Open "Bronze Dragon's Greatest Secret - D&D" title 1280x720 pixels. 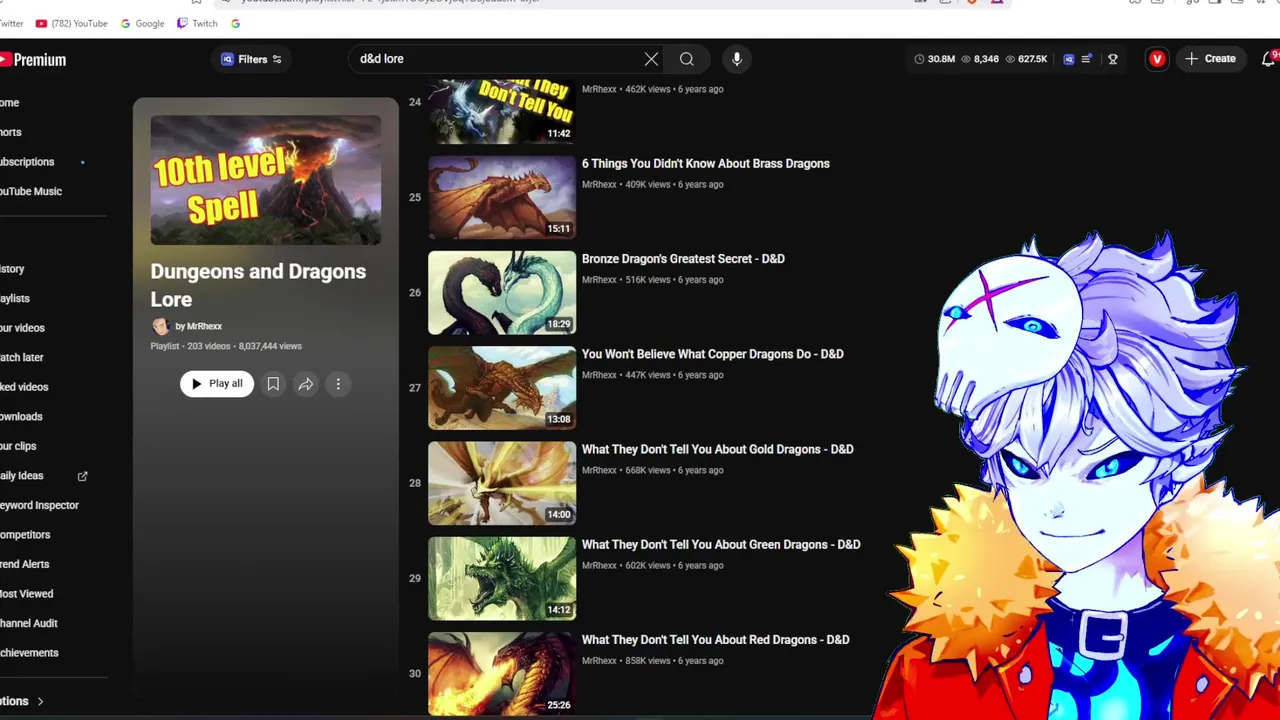tap(683, 259)
